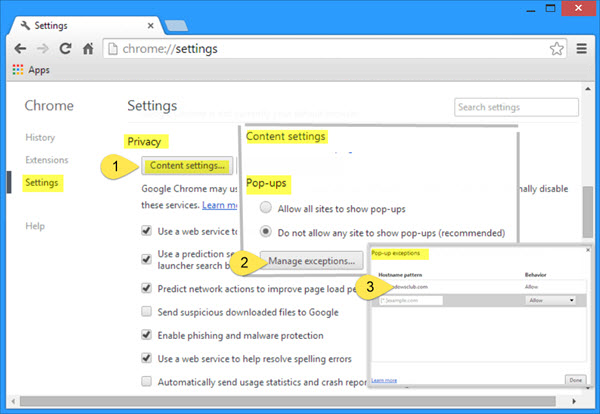Bookmark this page with the star icon
Screen dimensions: 600x414
click(556, 49)
